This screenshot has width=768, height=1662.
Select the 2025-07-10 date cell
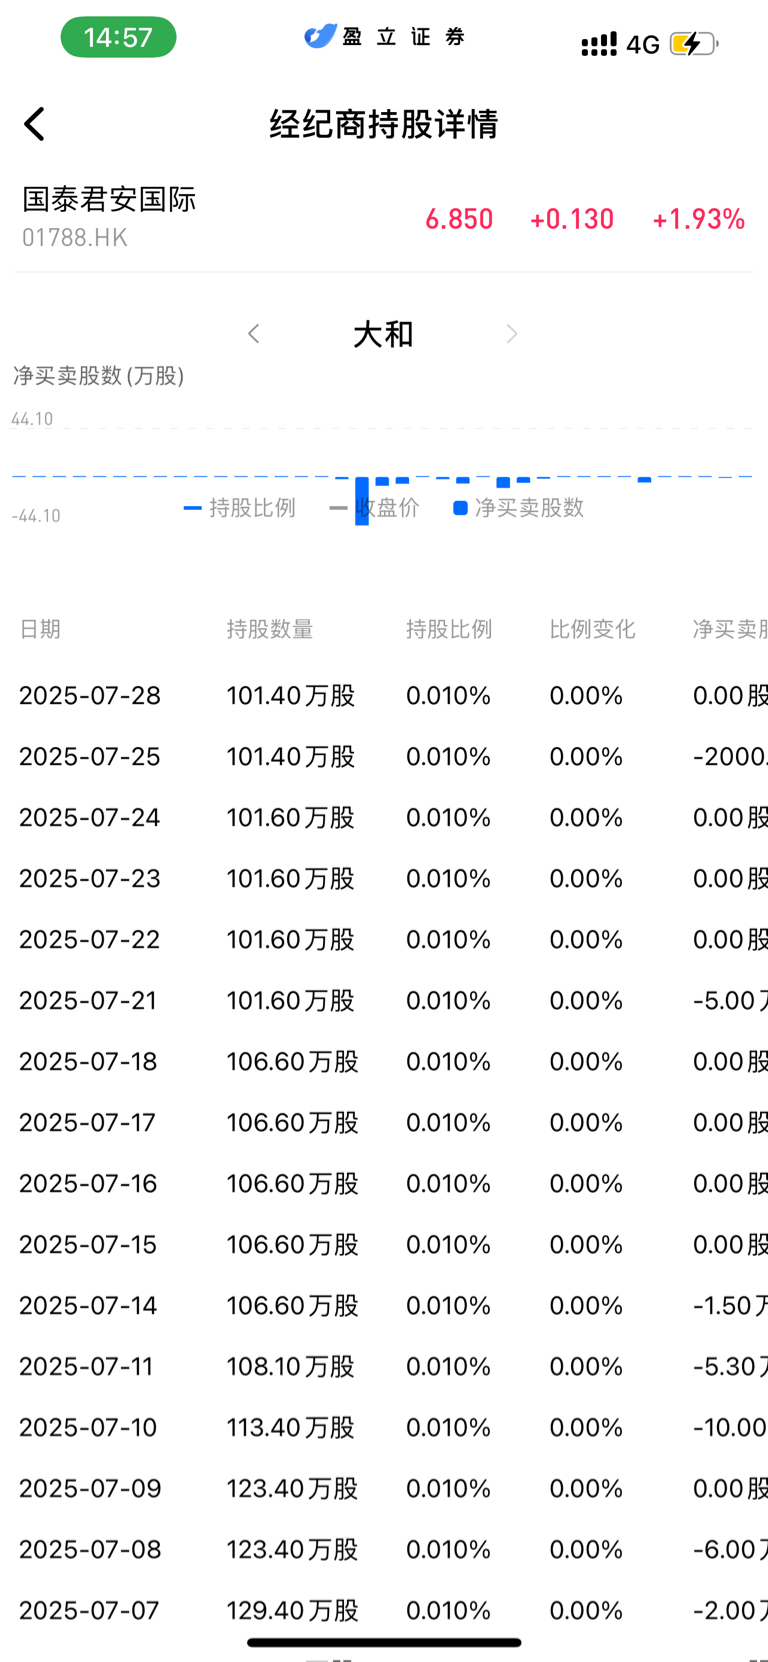(x=88, y=1428)
